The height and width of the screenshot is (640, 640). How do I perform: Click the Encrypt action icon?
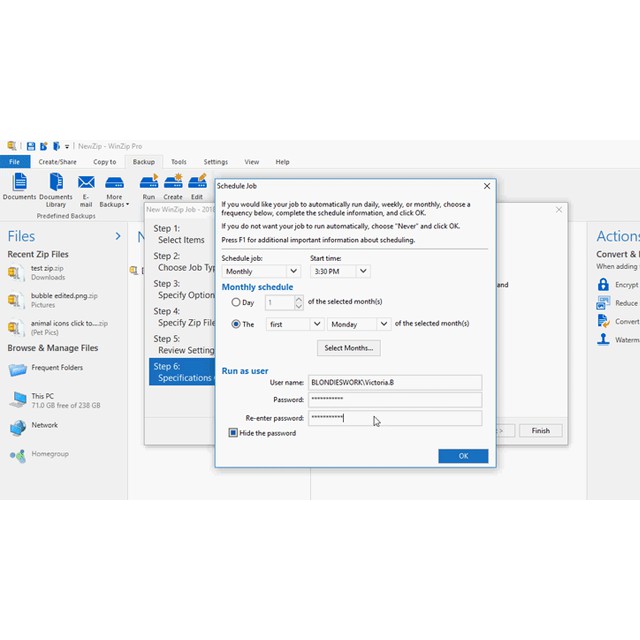(x=603, y=285)
